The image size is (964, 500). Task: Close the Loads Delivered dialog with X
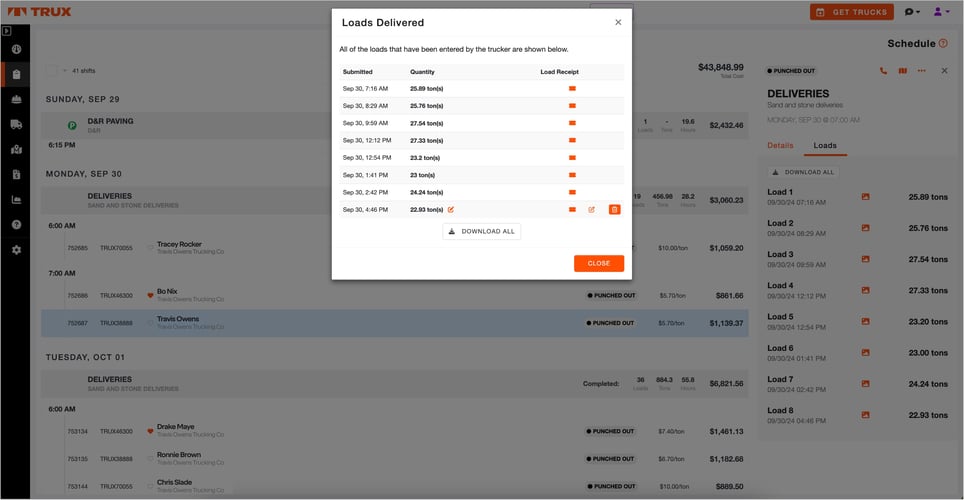tap(618, 22)
